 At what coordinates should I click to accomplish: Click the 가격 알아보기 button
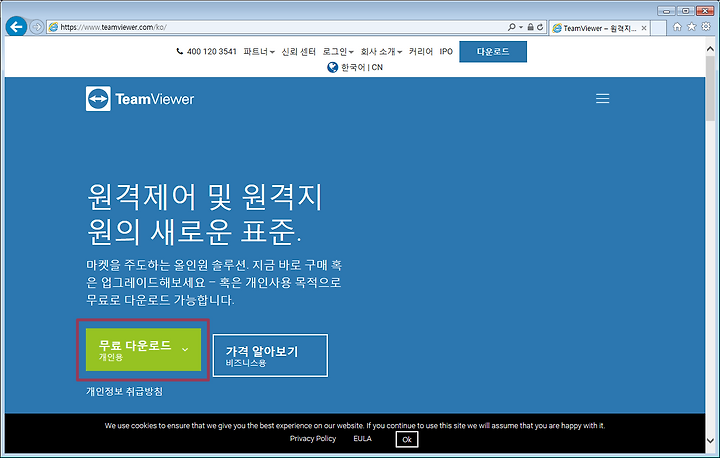point(270,356)
